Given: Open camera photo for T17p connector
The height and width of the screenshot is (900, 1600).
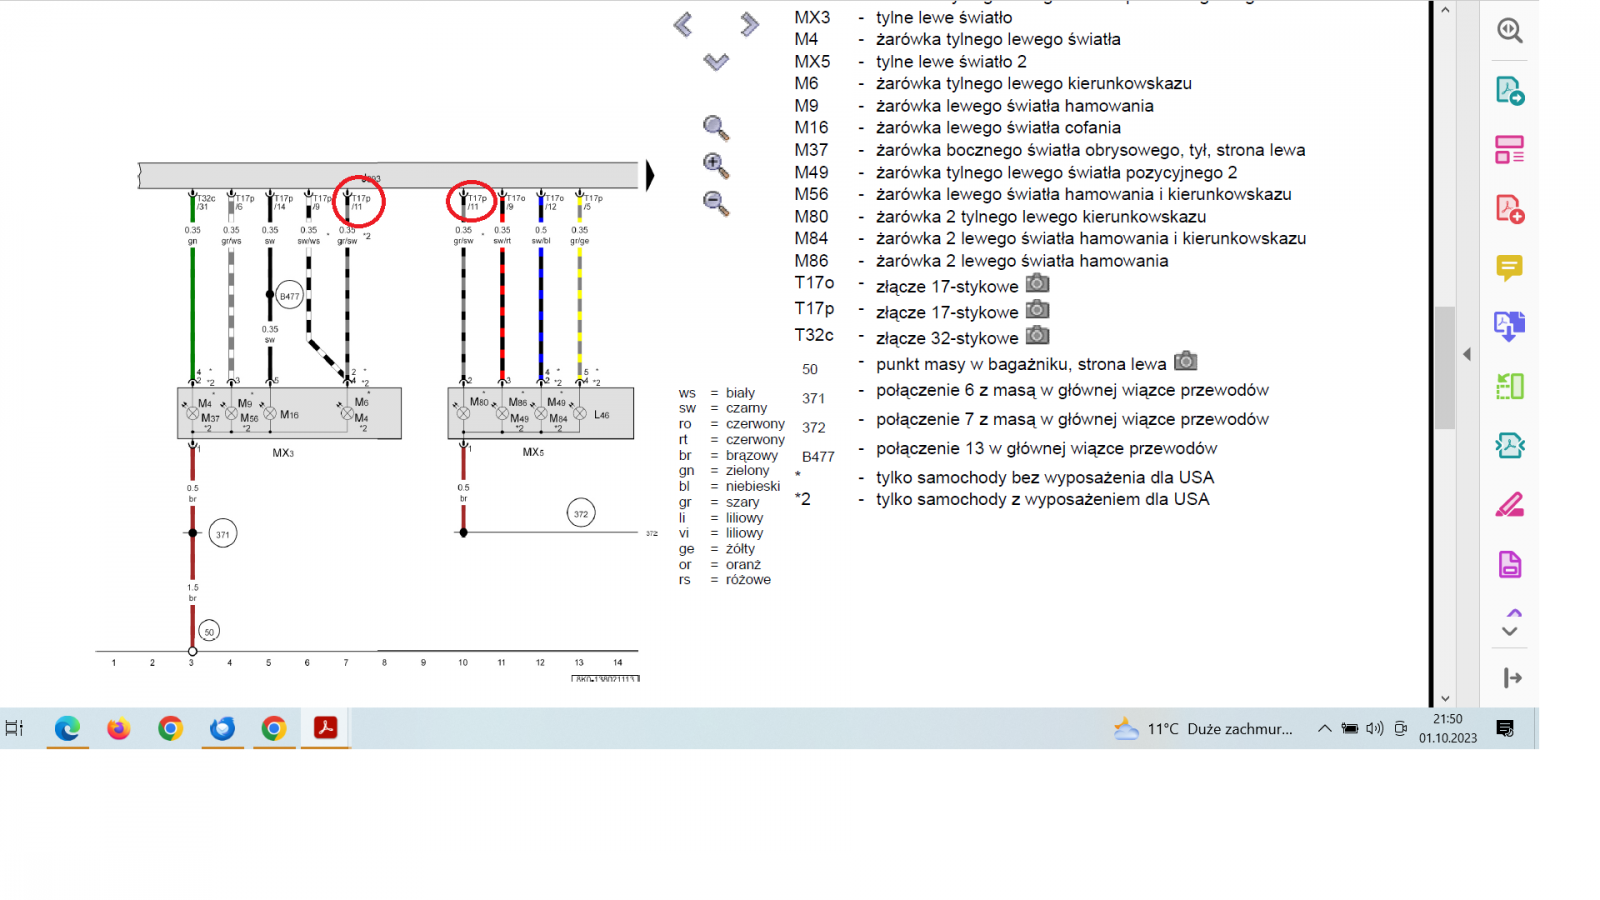Looking at the screenshot, I should coord(1038,309).
